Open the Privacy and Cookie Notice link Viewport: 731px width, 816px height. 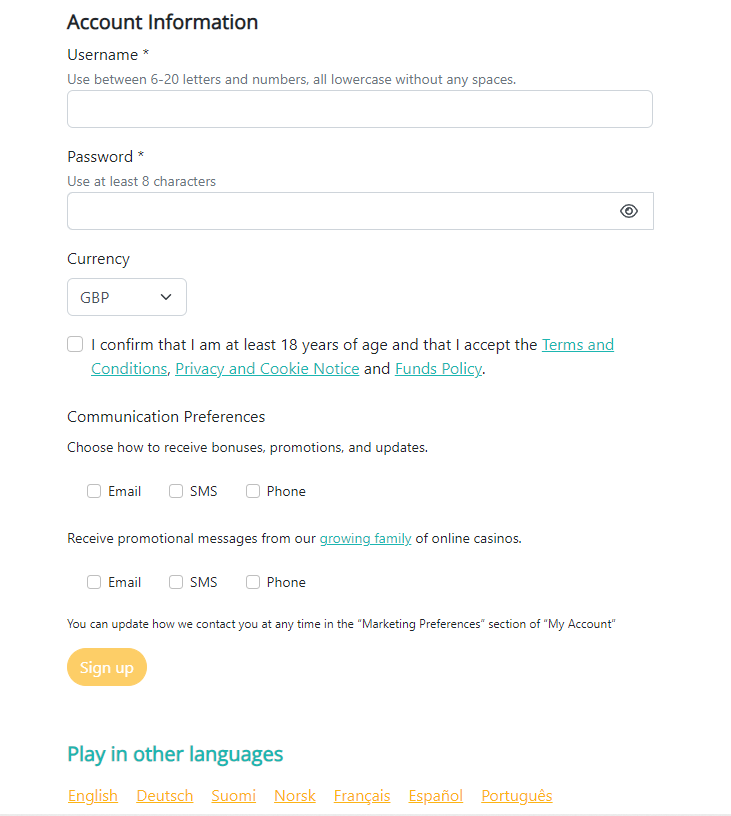(267, 368)
